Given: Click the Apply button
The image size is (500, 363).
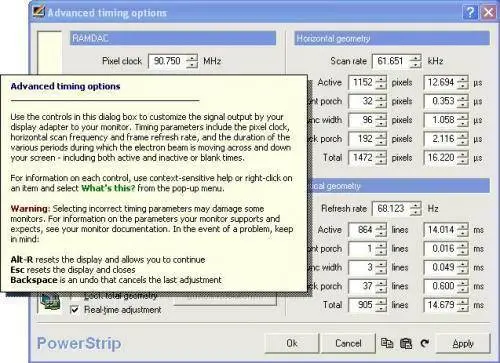Looking at the screenshot, I should point(463,343).
